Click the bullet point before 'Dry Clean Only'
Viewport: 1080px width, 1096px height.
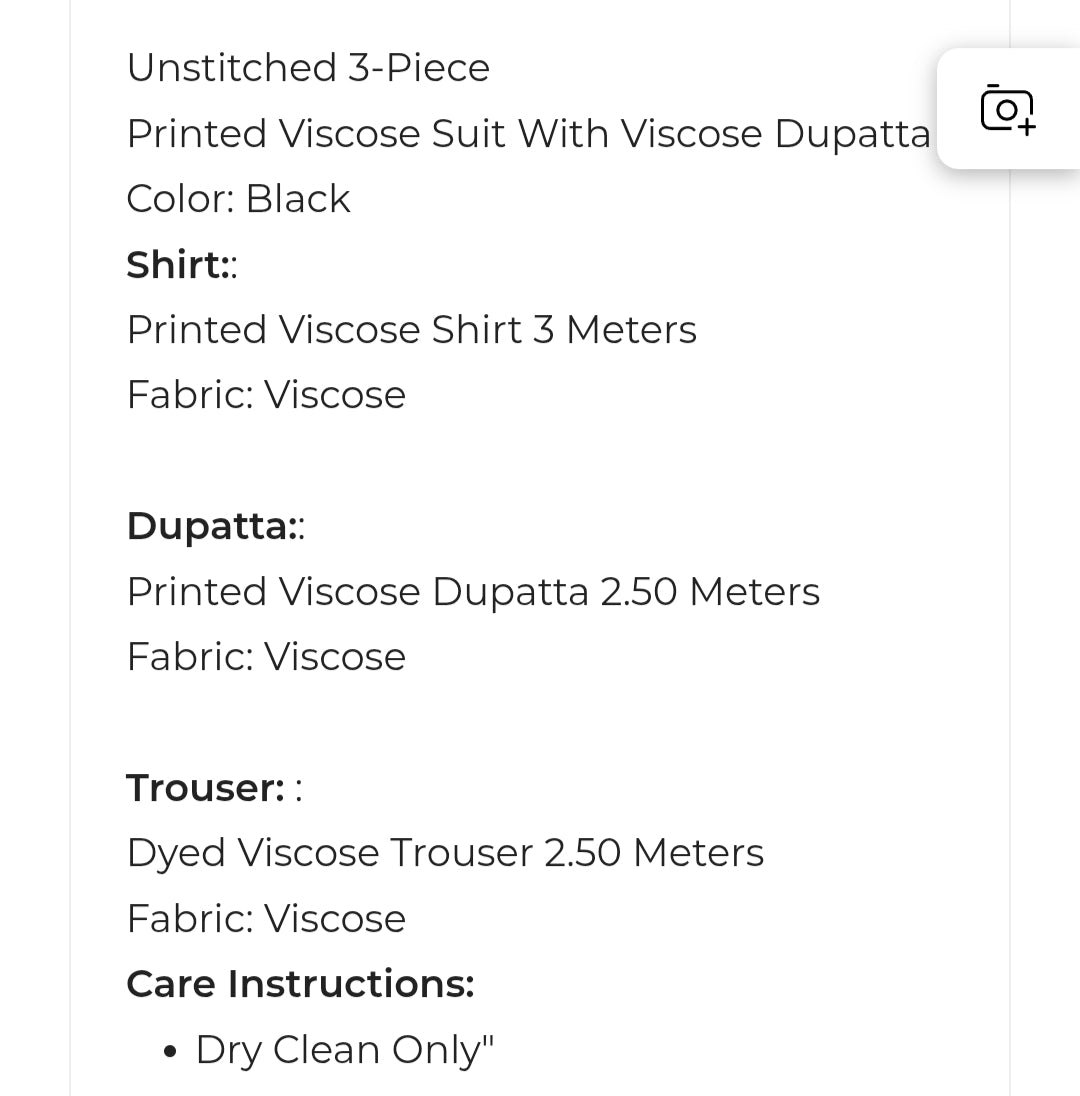tap(171, 1052)
